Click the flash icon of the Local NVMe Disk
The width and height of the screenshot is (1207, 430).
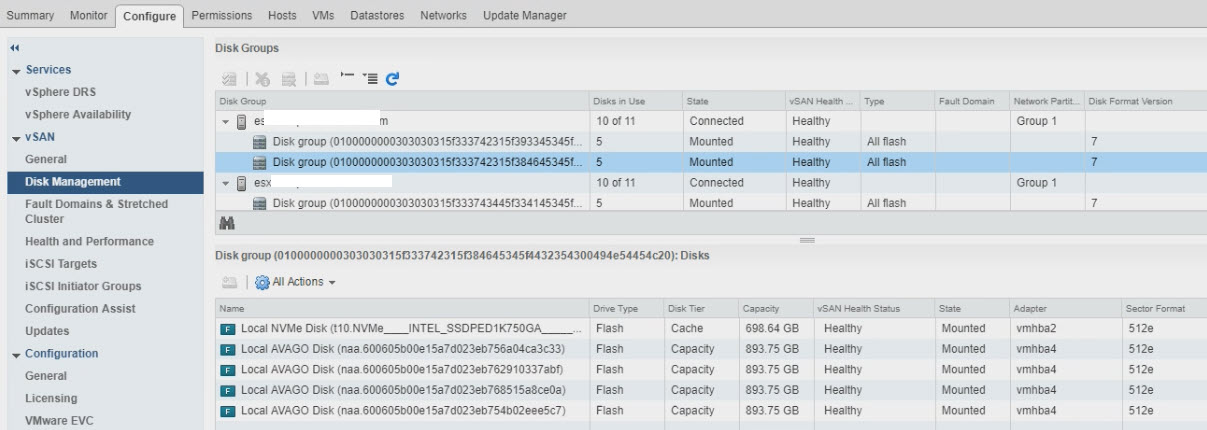[x=227, y=328]
